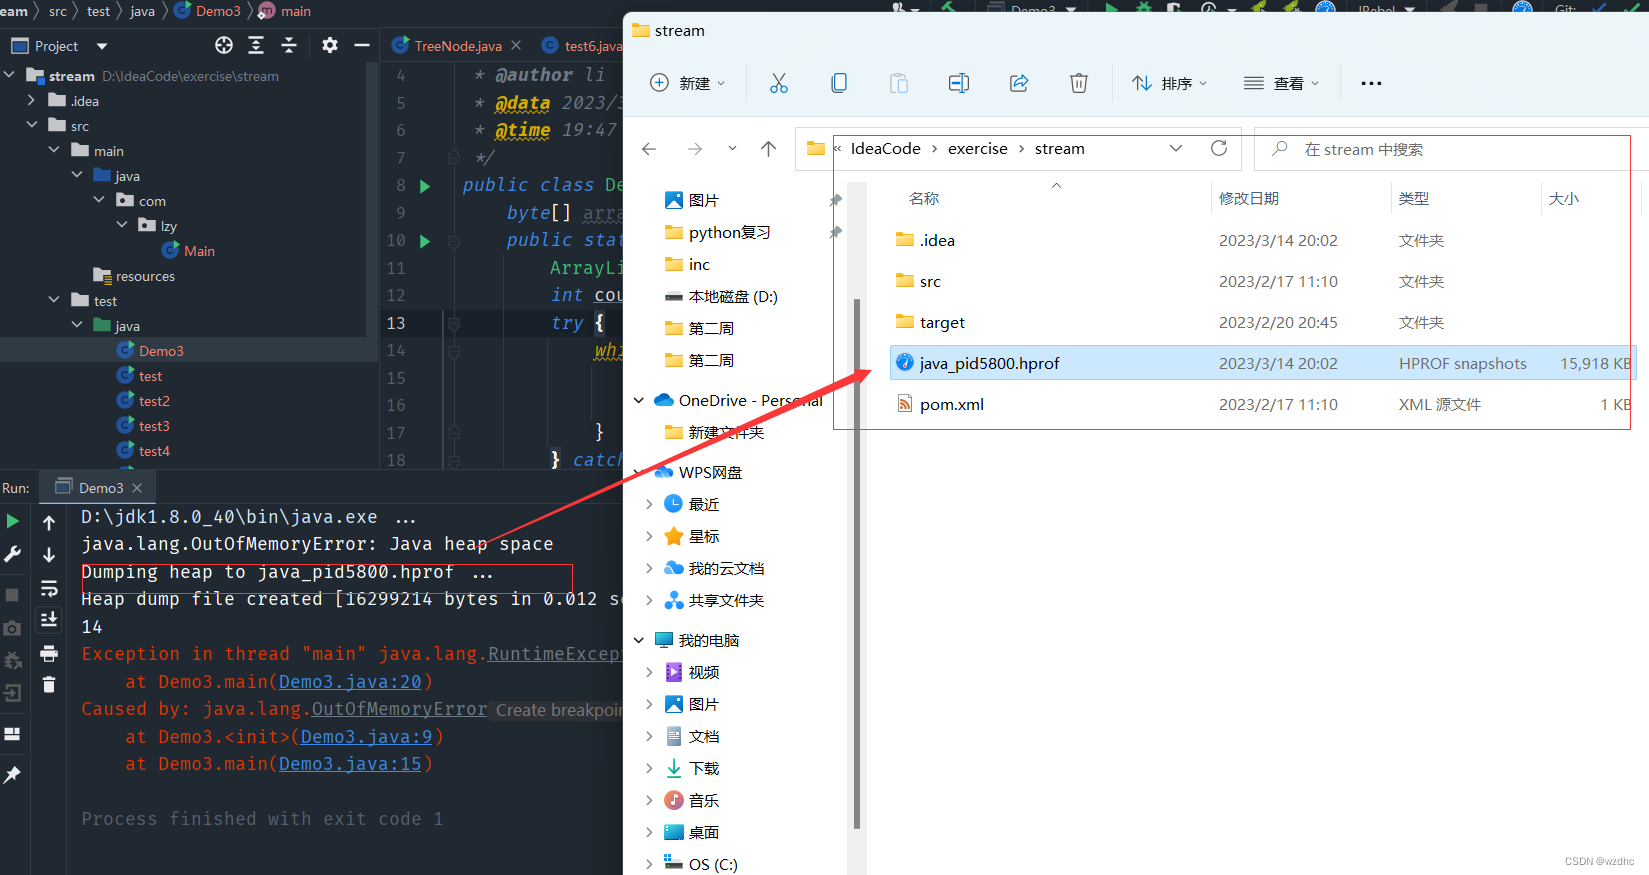This screenshot has width=1649, height=875.
Task: Expand all in the Project panel
Action: (x=256, y=45)
